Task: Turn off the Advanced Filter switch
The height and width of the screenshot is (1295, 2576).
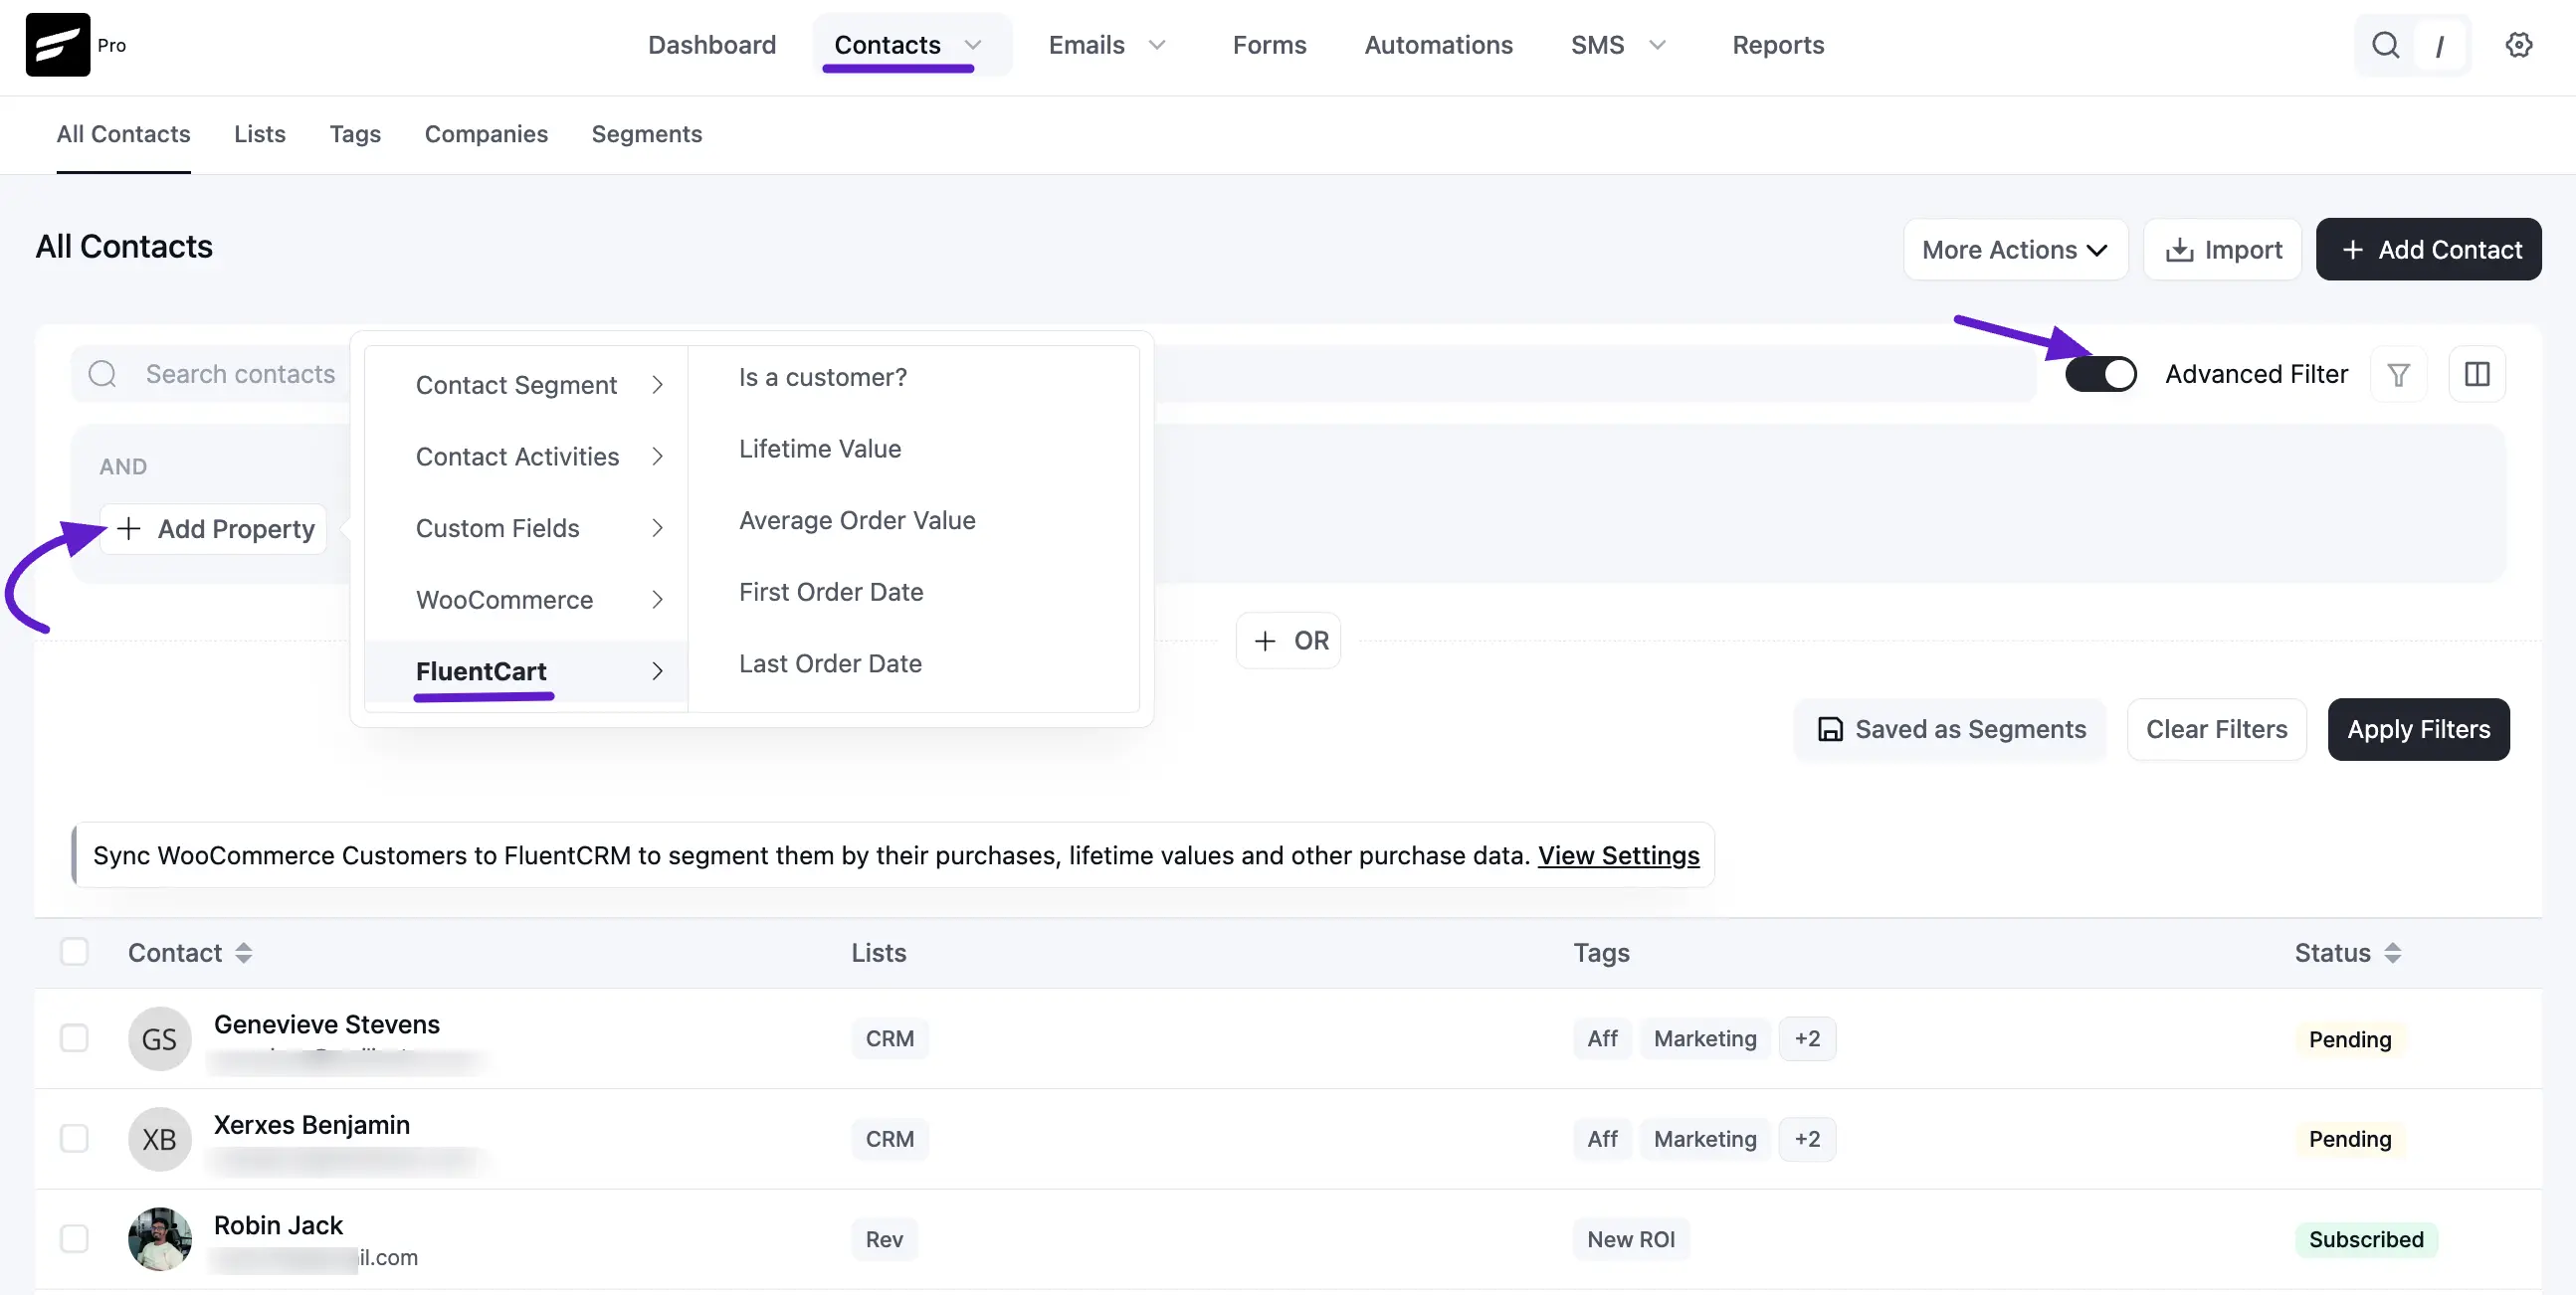Action: 2101,374
